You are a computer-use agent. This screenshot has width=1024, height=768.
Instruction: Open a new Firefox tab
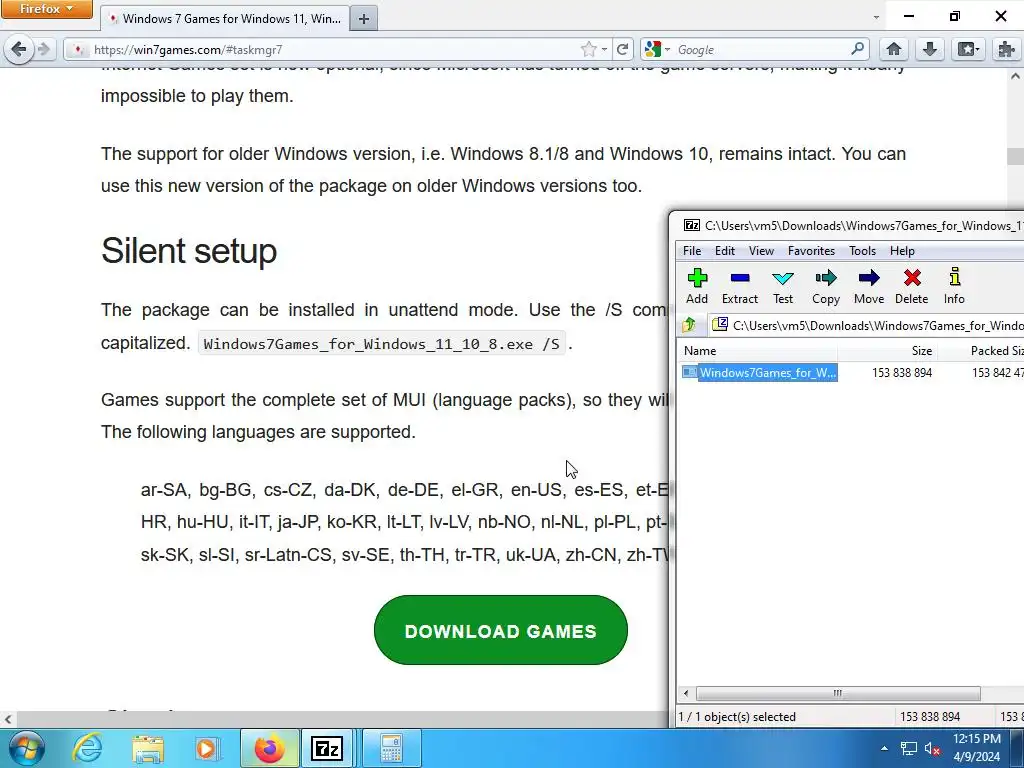click(x=364, y=19)
